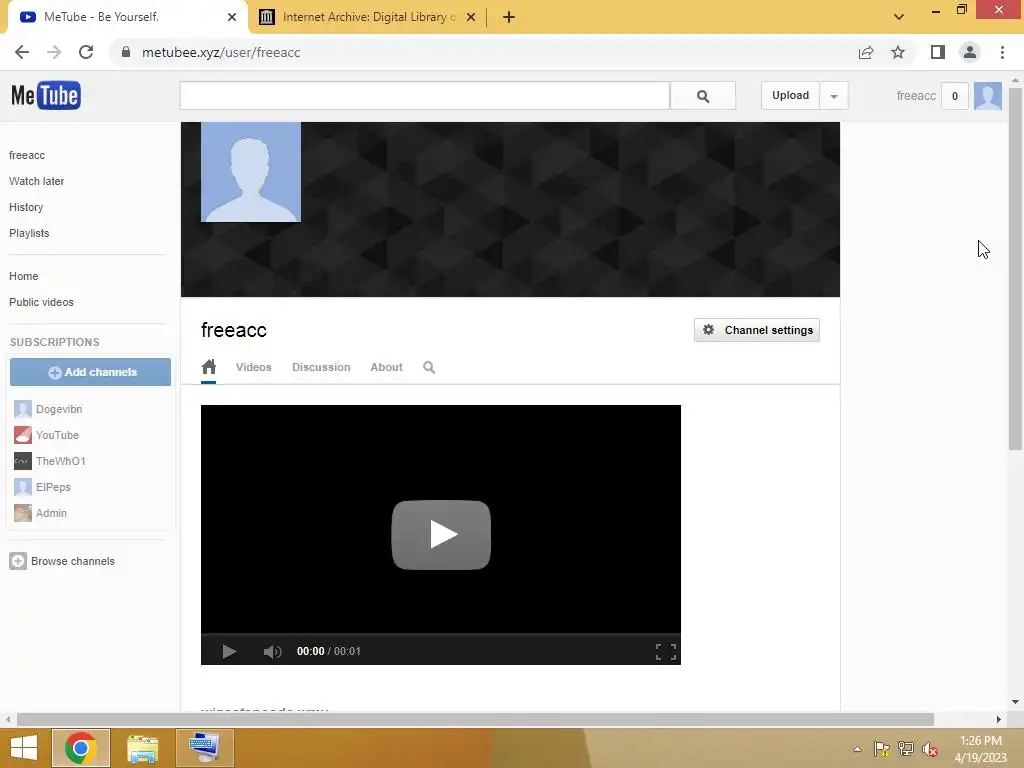Select the channel Home tab icon

point(208,367)
